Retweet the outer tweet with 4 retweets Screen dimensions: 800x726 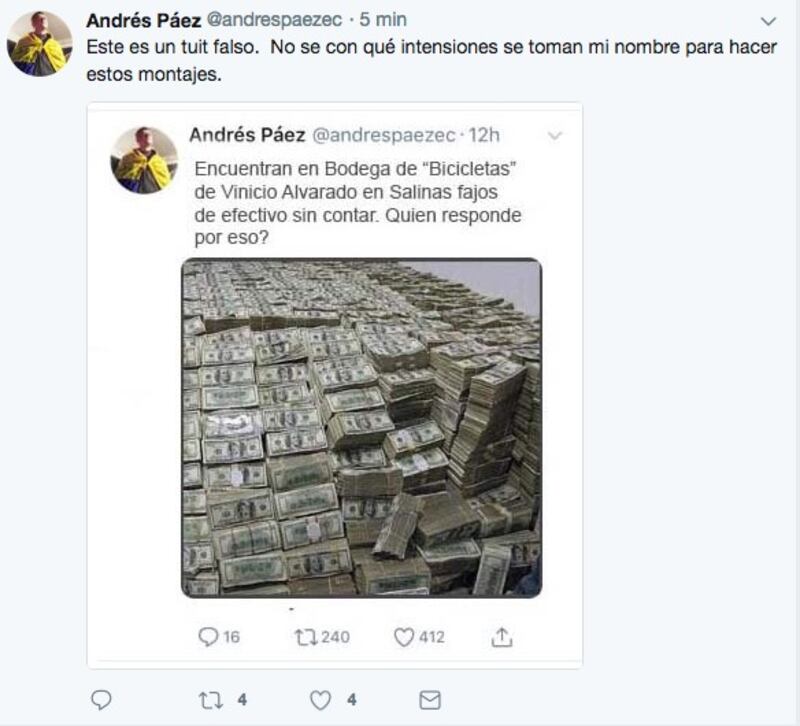point(211,700)
